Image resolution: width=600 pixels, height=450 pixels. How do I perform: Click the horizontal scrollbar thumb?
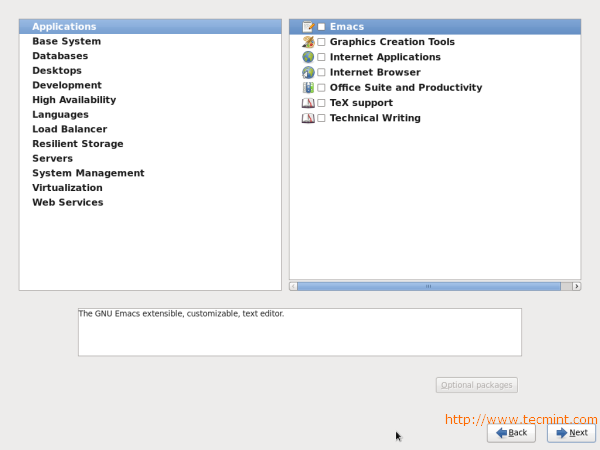(429, 286)
